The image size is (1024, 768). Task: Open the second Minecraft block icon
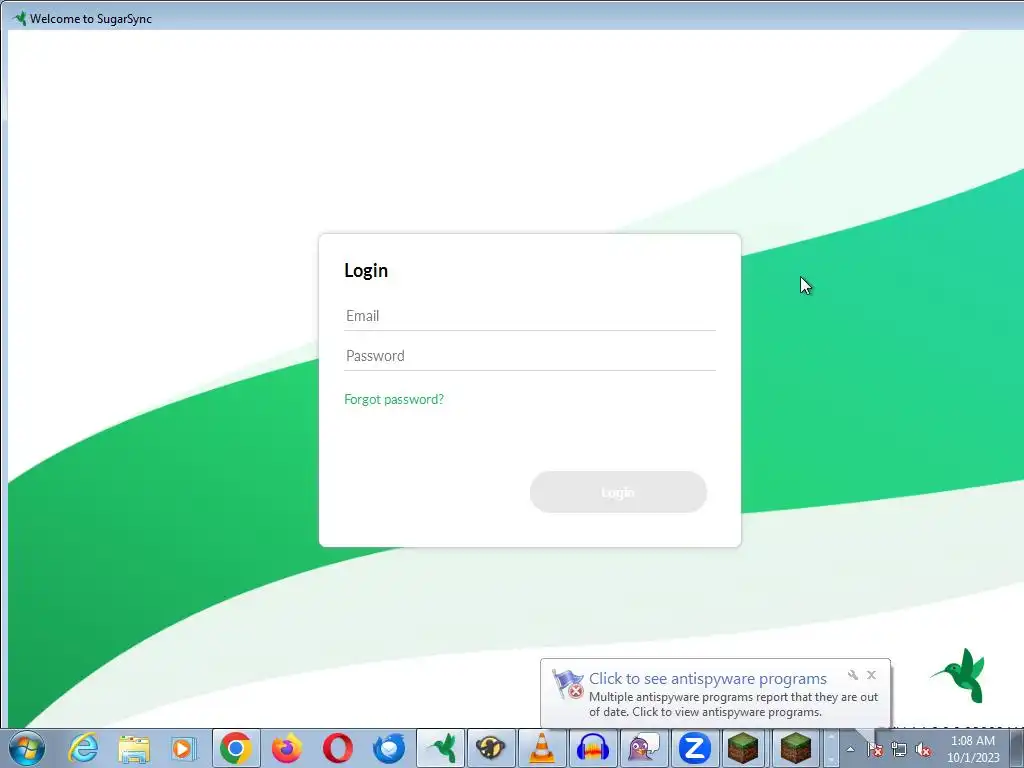pyautogui.click(x=796, y=748)
